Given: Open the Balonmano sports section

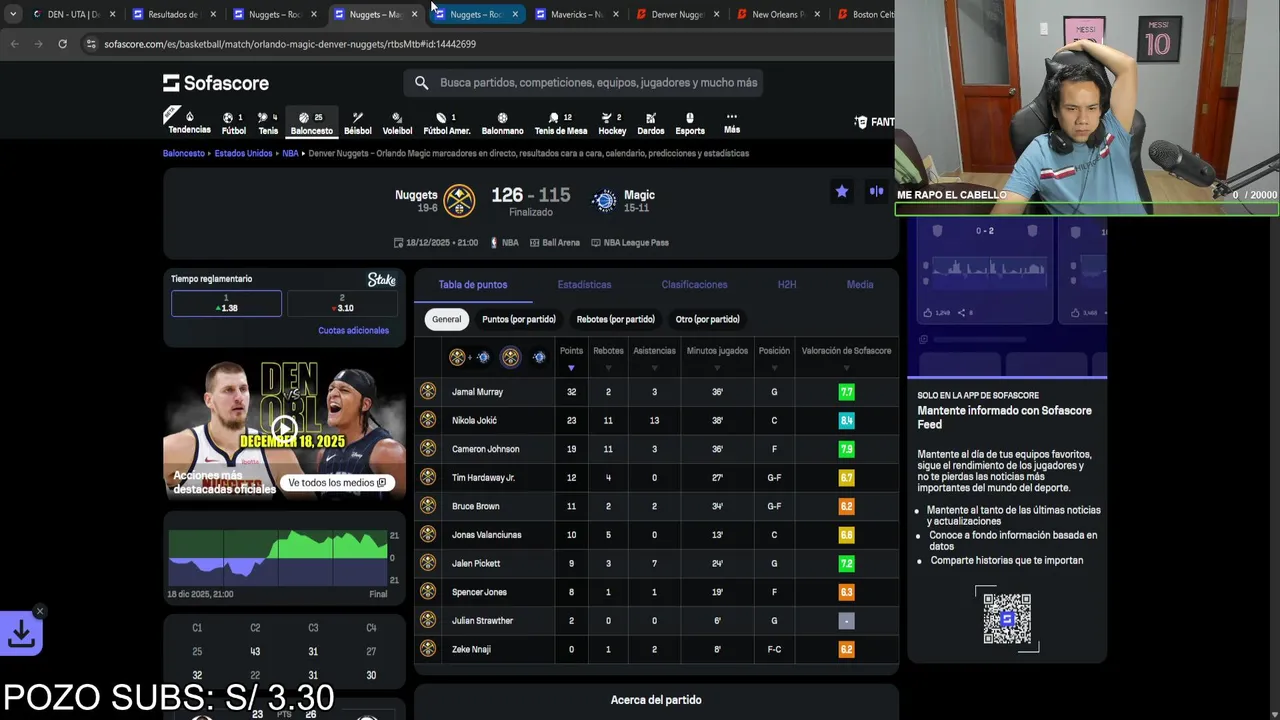Looking at the screenshot, I should pos(502,123).
